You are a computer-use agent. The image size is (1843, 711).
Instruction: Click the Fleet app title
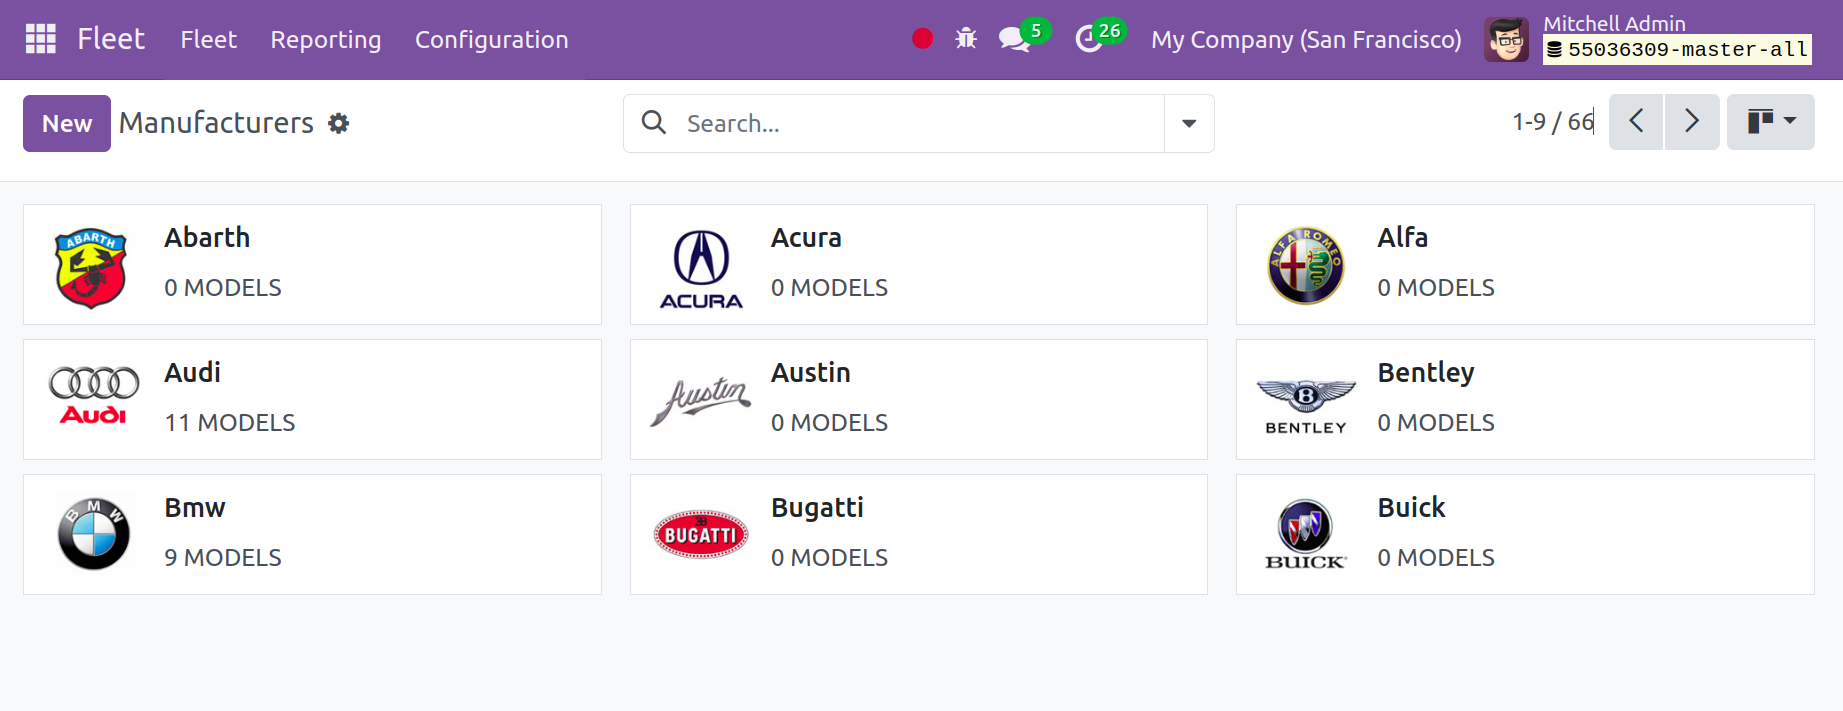coord(111,39)
